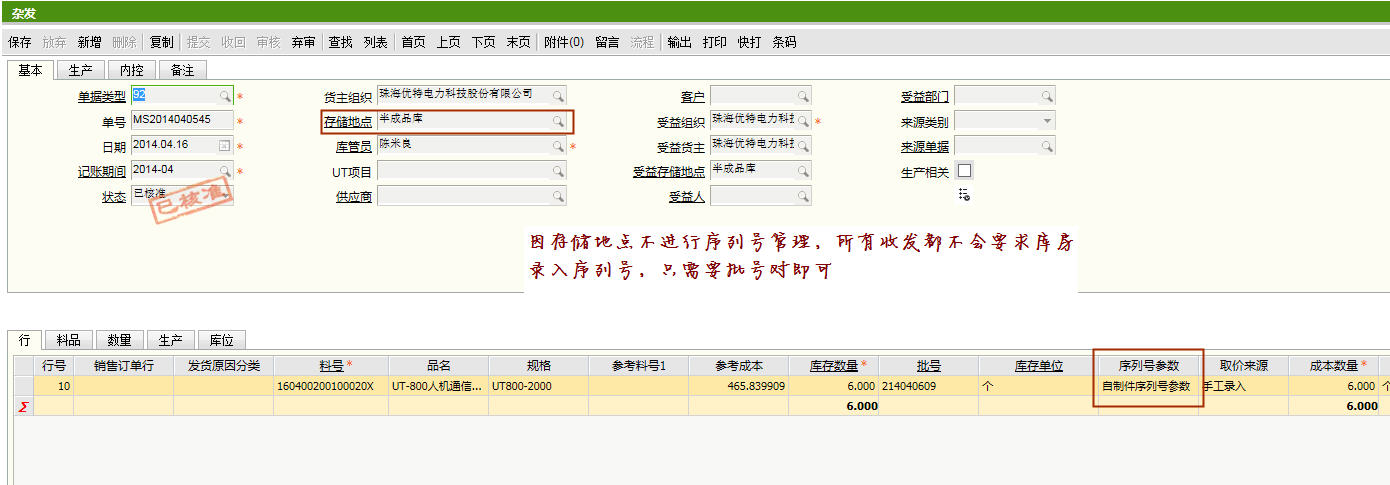Expand the 来源类别 dropdown
1390x485 pixels.
point(1046,121)
